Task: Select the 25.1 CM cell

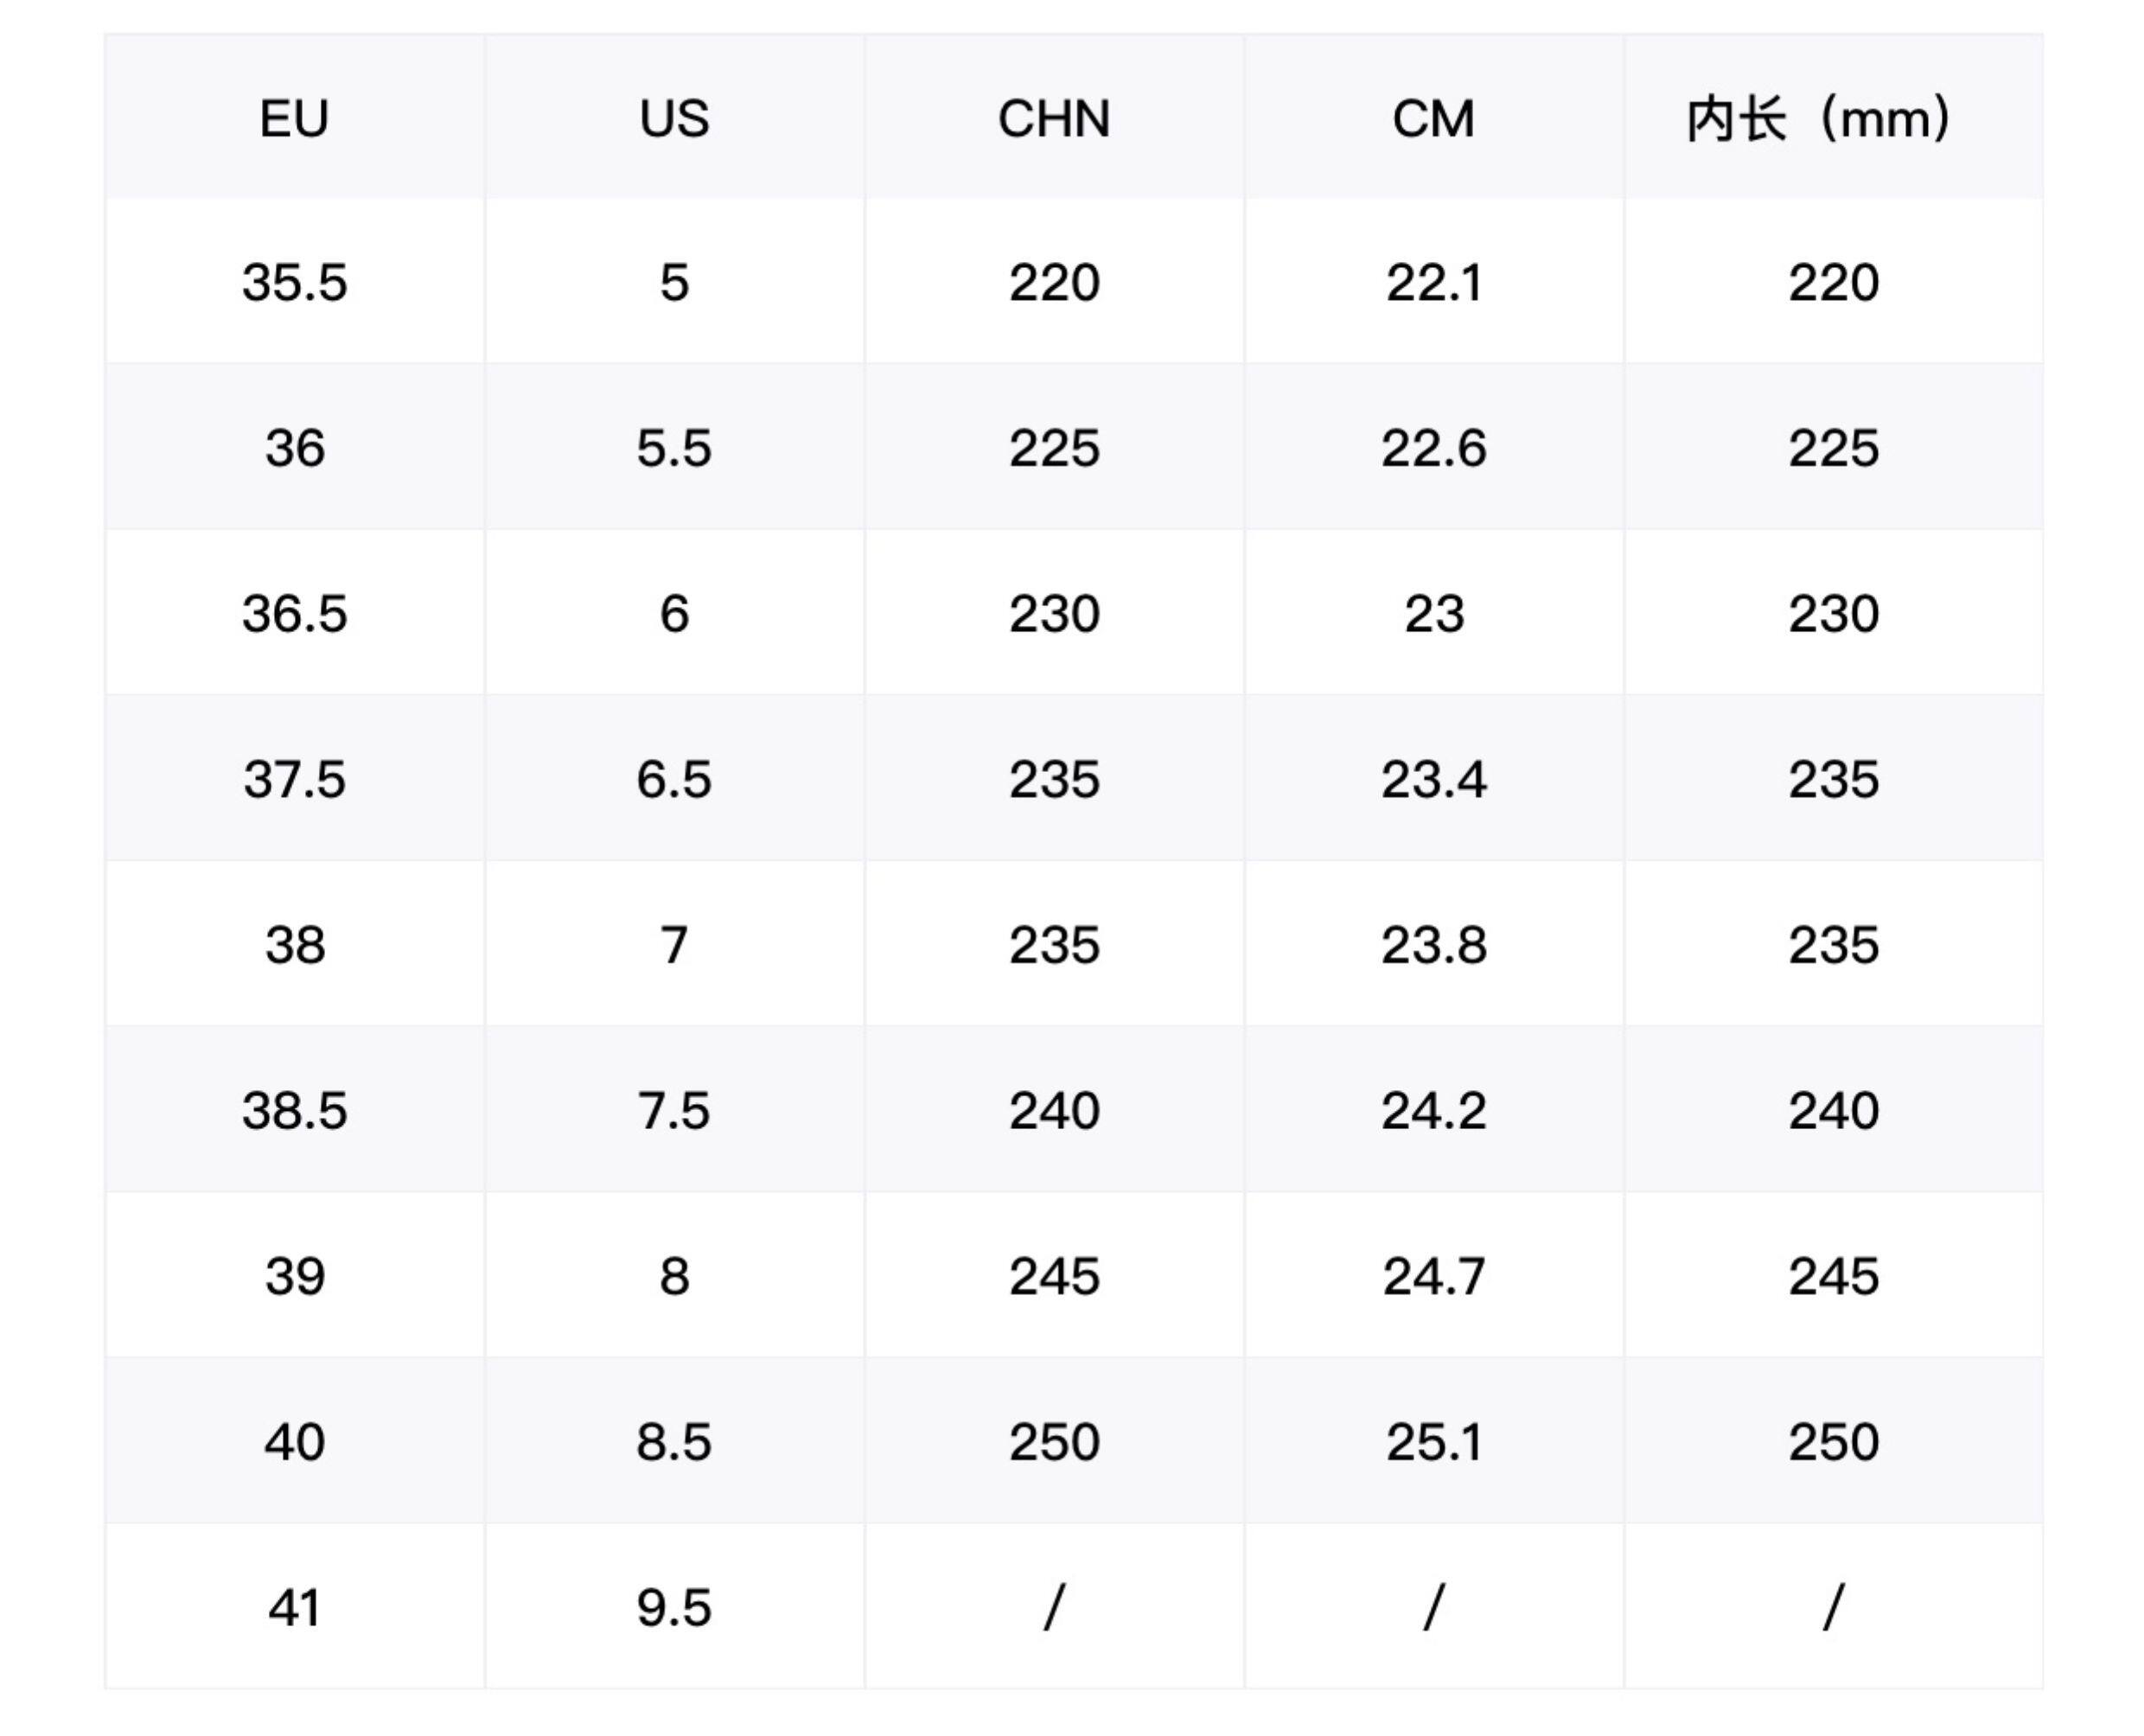Action: (1433, 1442)
